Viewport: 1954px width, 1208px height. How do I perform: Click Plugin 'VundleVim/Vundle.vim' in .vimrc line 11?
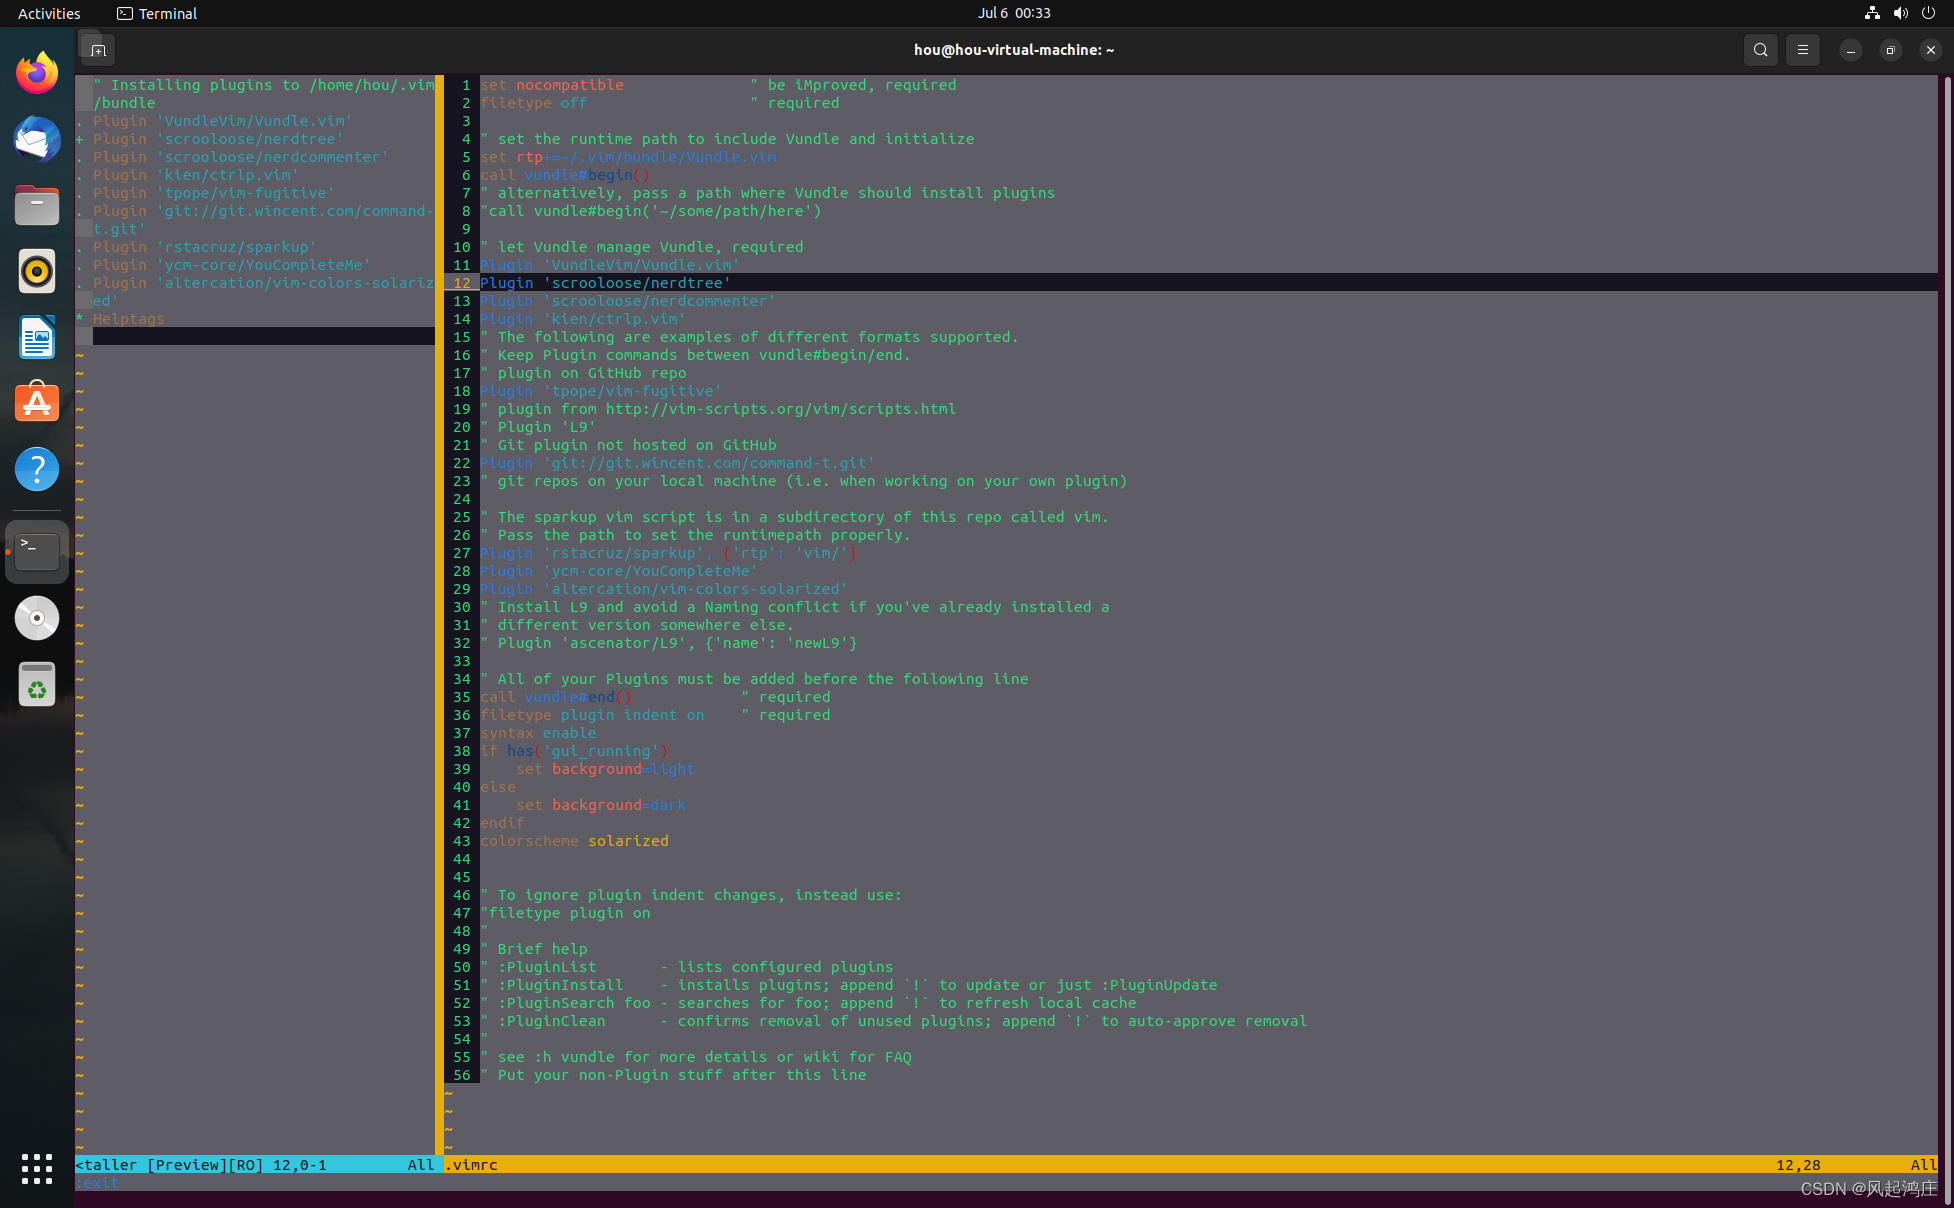610,265
